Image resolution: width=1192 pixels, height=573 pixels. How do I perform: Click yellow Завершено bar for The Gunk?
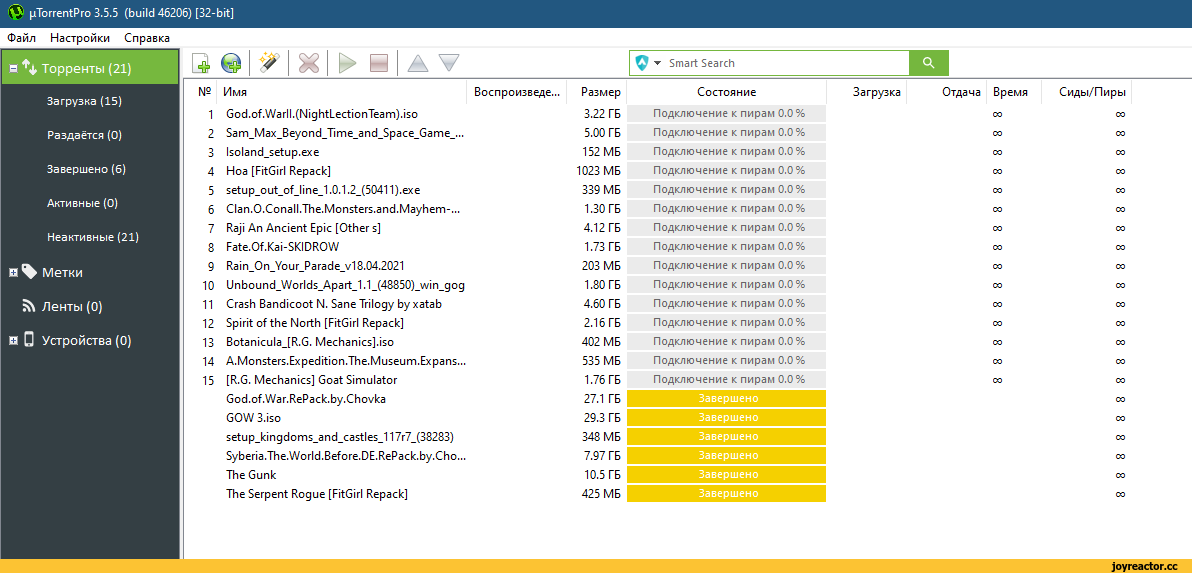point(726,475)
